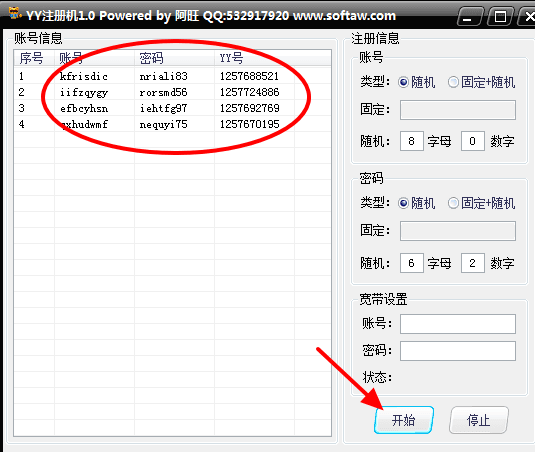Click the 宽带设置 密码 input field
This screenshot has height=452, width=535.
(x=458, y=351)
